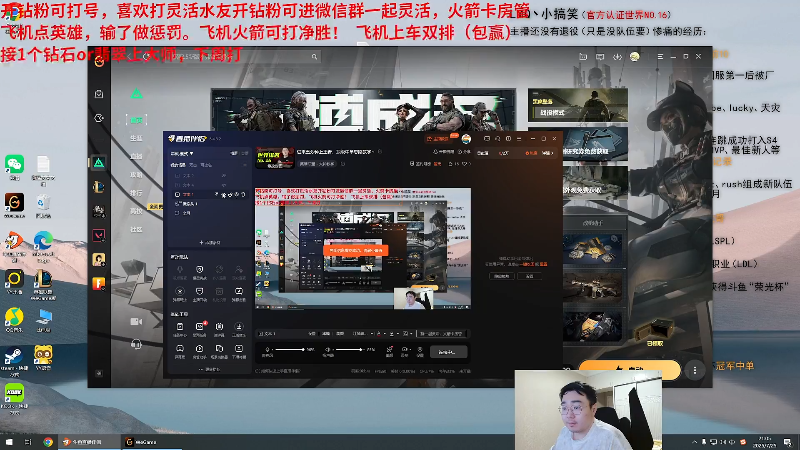Open the download-arrow live tool icon
Screen dimensions: 800x450
tap(238, 329)
